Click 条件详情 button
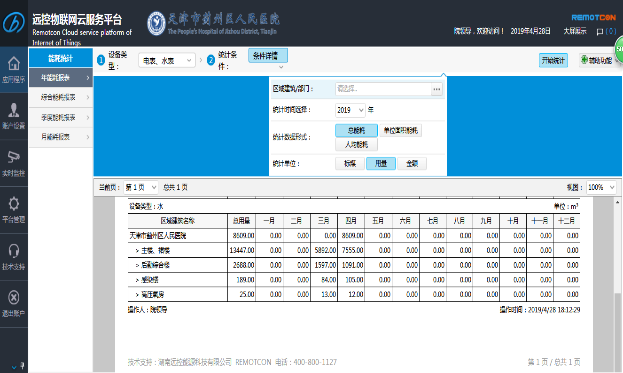The image size is (623, 373). pyautogui.click(x=267, y=56)
